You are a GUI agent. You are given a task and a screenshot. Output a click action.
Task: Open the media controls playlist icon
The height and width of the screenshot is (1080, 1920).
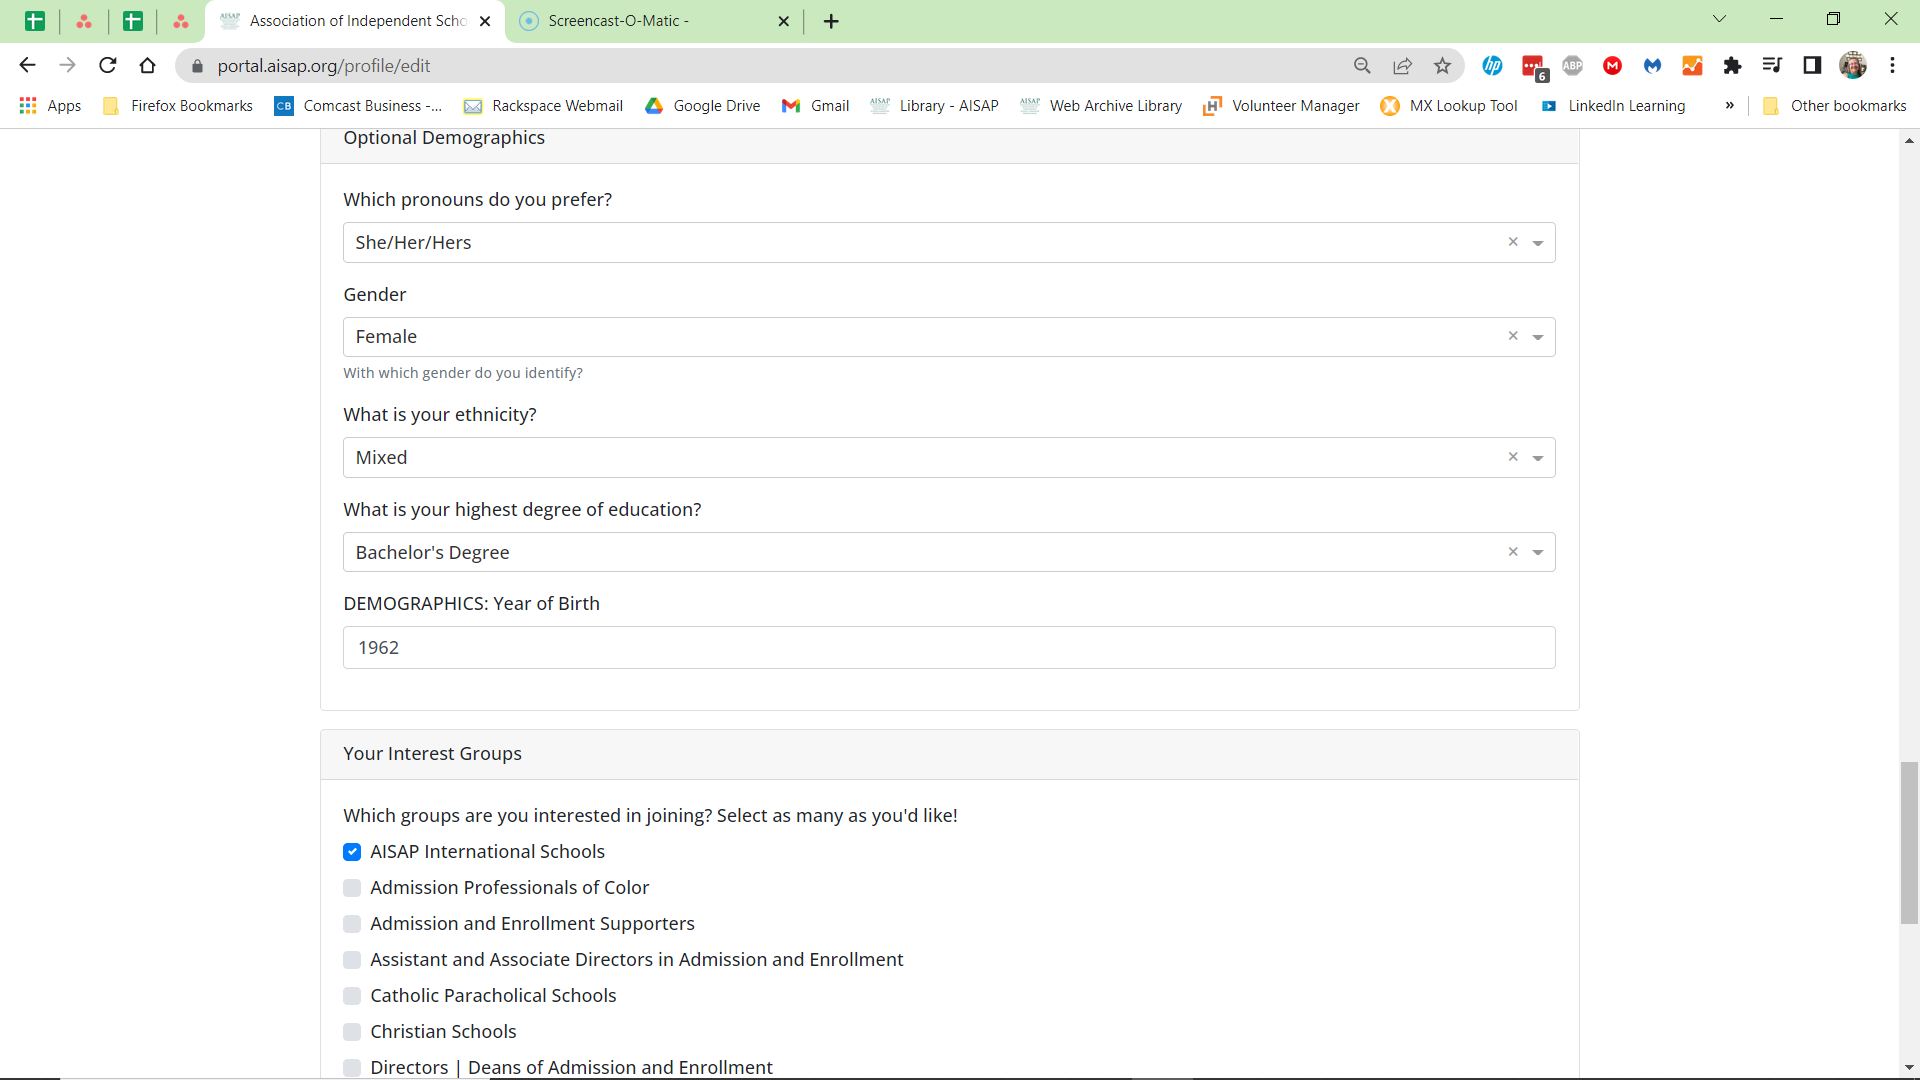tap(1772, 65)
